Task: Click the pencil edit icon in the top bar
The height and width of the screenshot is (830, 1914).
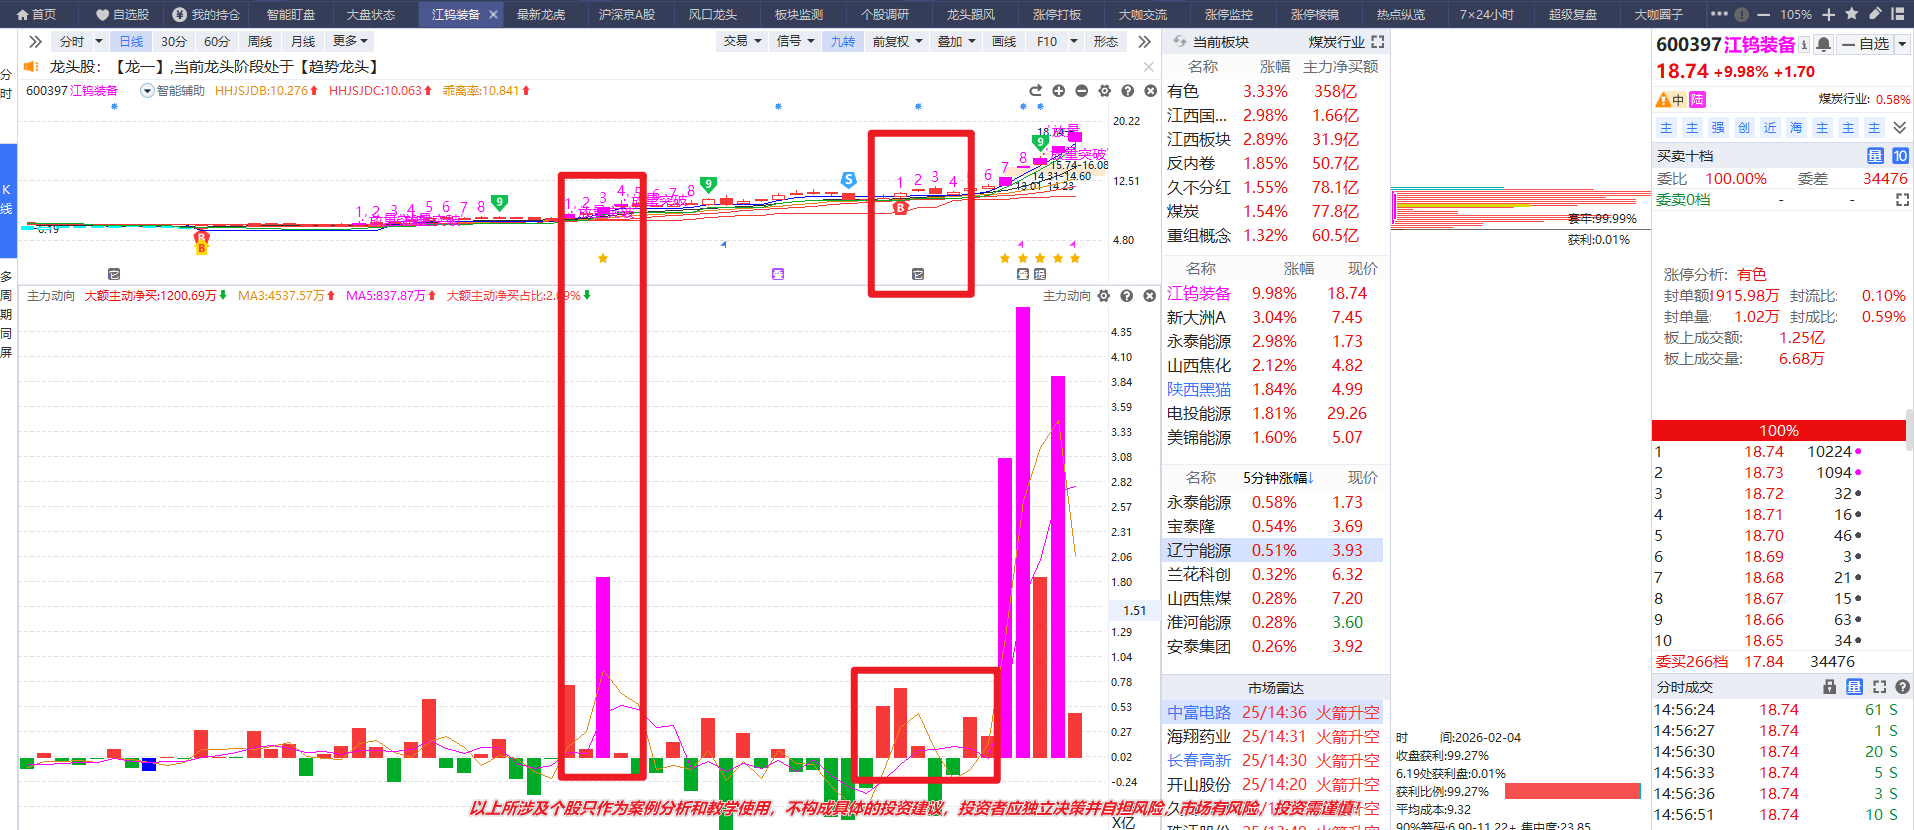Action: [x=1875, y=14]
